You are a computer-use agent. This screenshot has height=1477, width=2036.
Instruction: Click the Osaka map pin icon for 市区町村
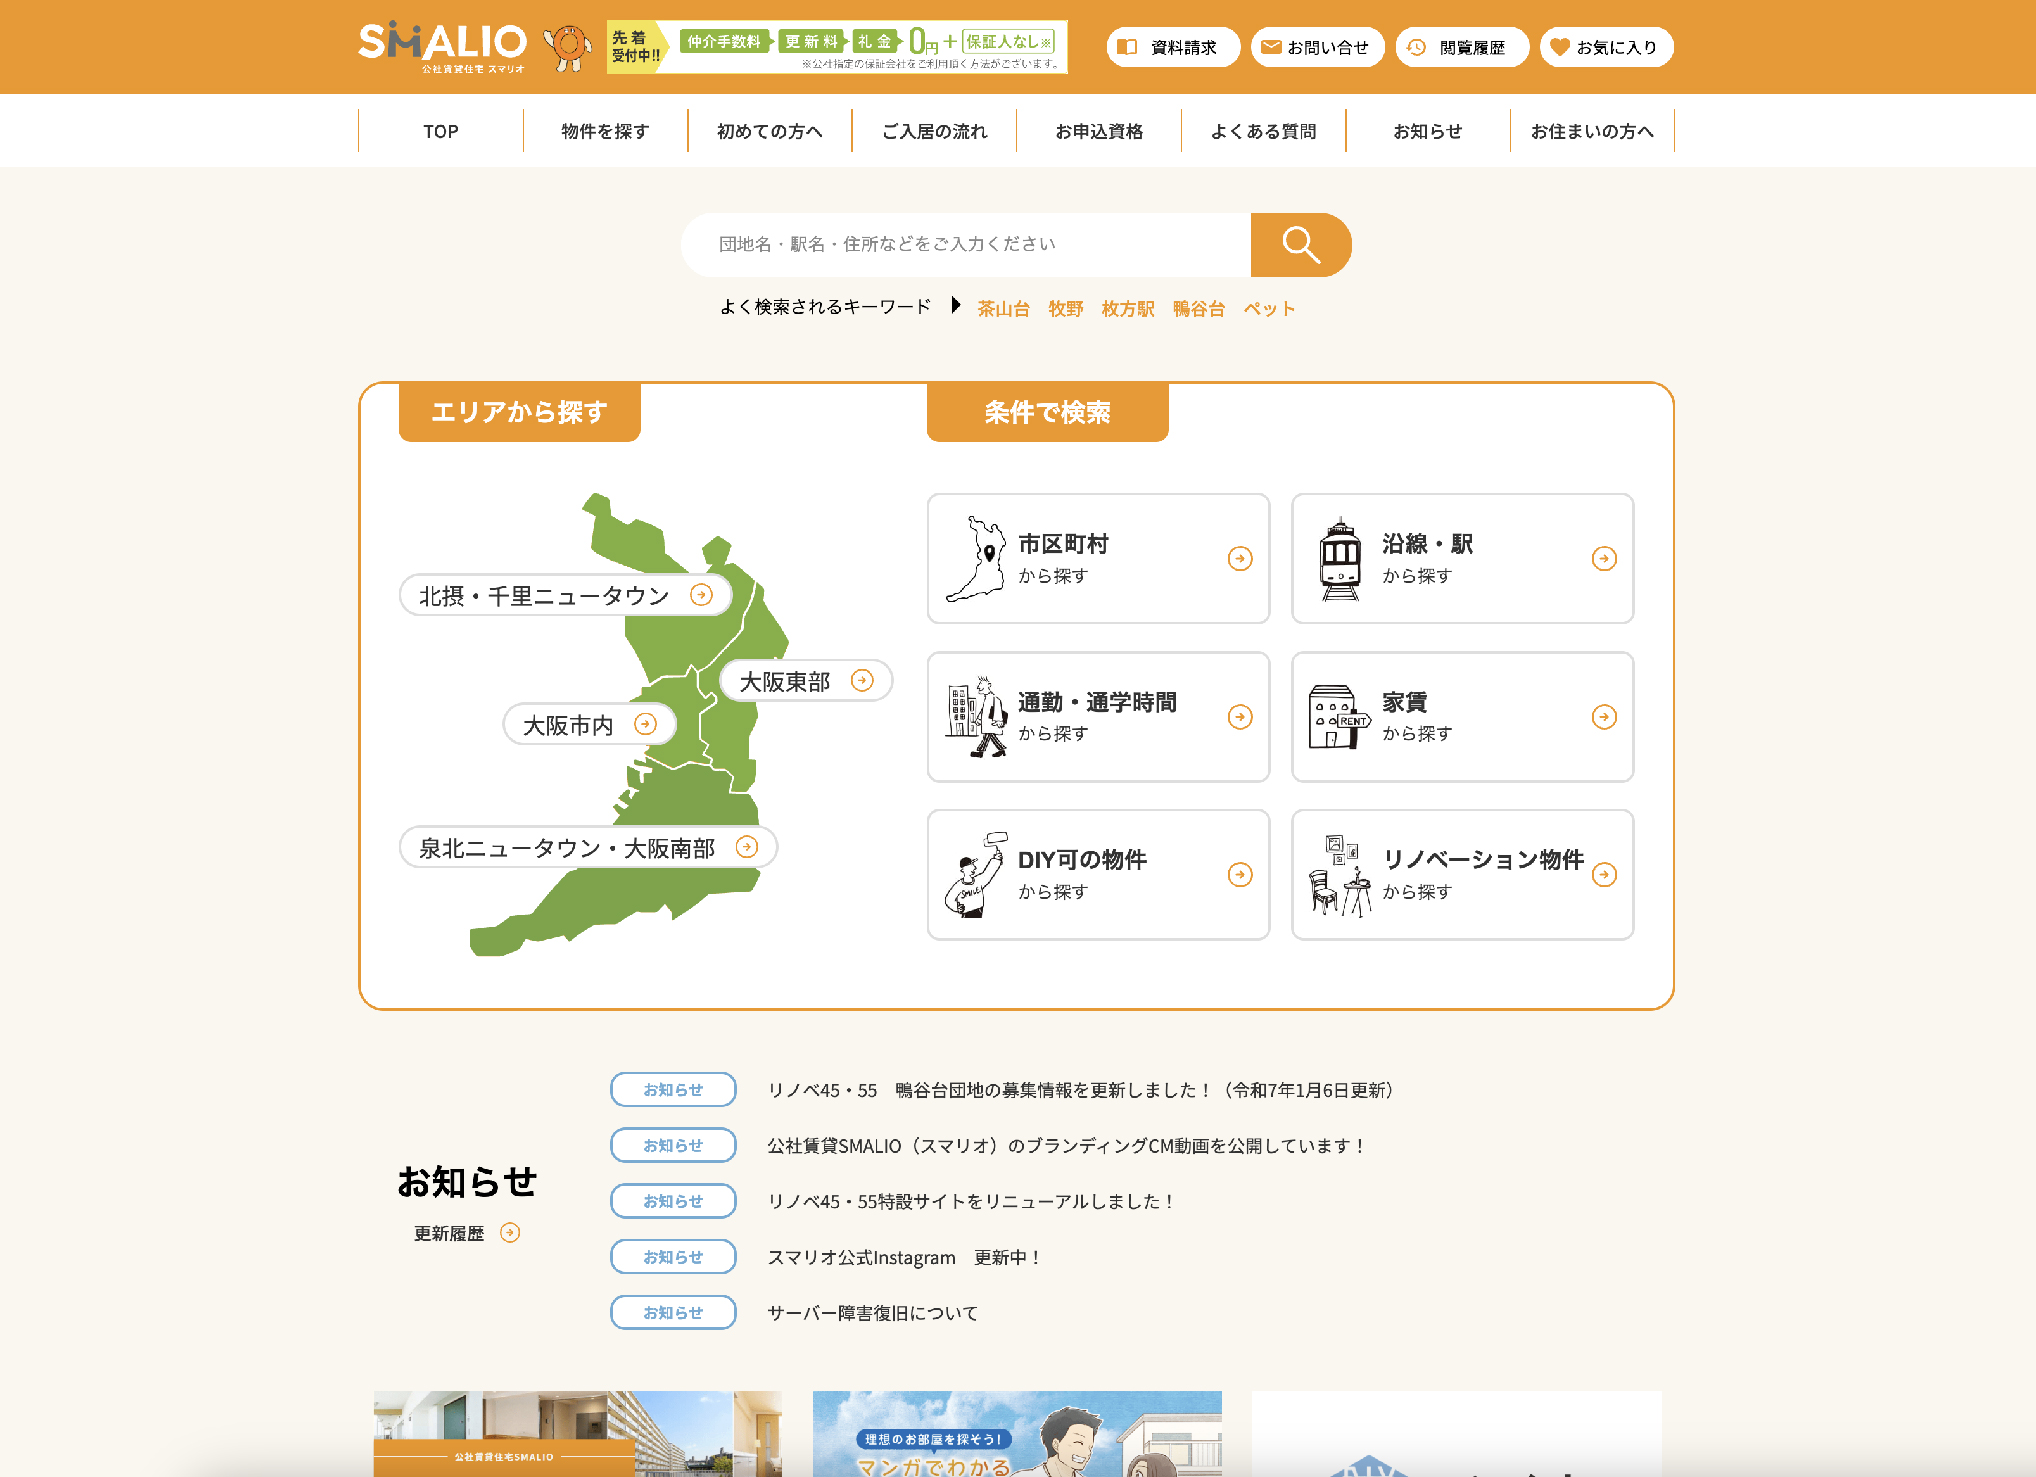(x=977, y=559)
